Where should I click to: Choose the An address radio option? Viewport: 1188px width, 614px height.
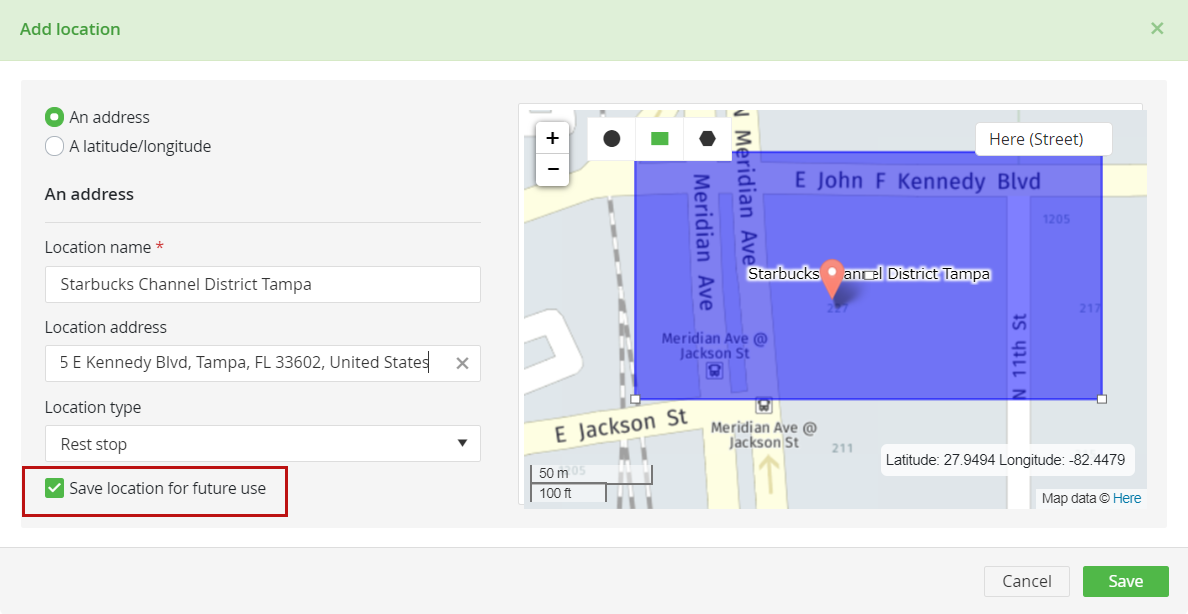tap(54, 117)
